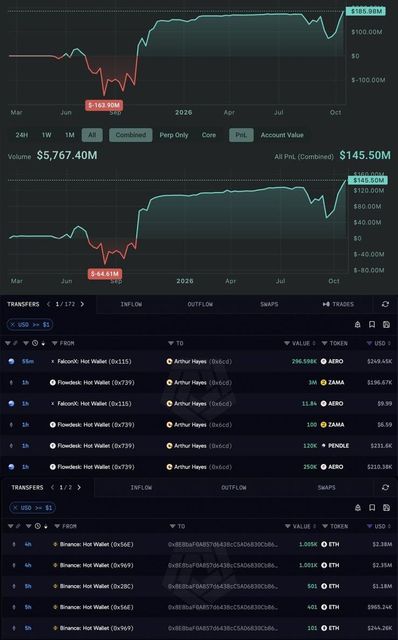
Task: Click the PENDLE token icon in the 120K row
Action: (x=323, y=446)
